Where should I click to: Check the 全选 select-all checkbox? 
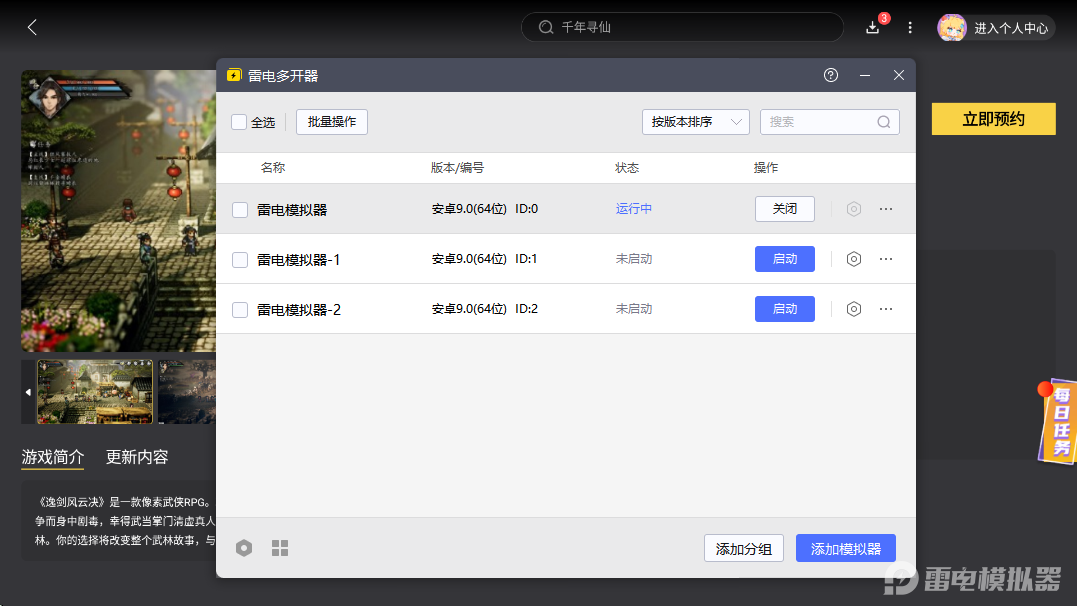[239, 122]
